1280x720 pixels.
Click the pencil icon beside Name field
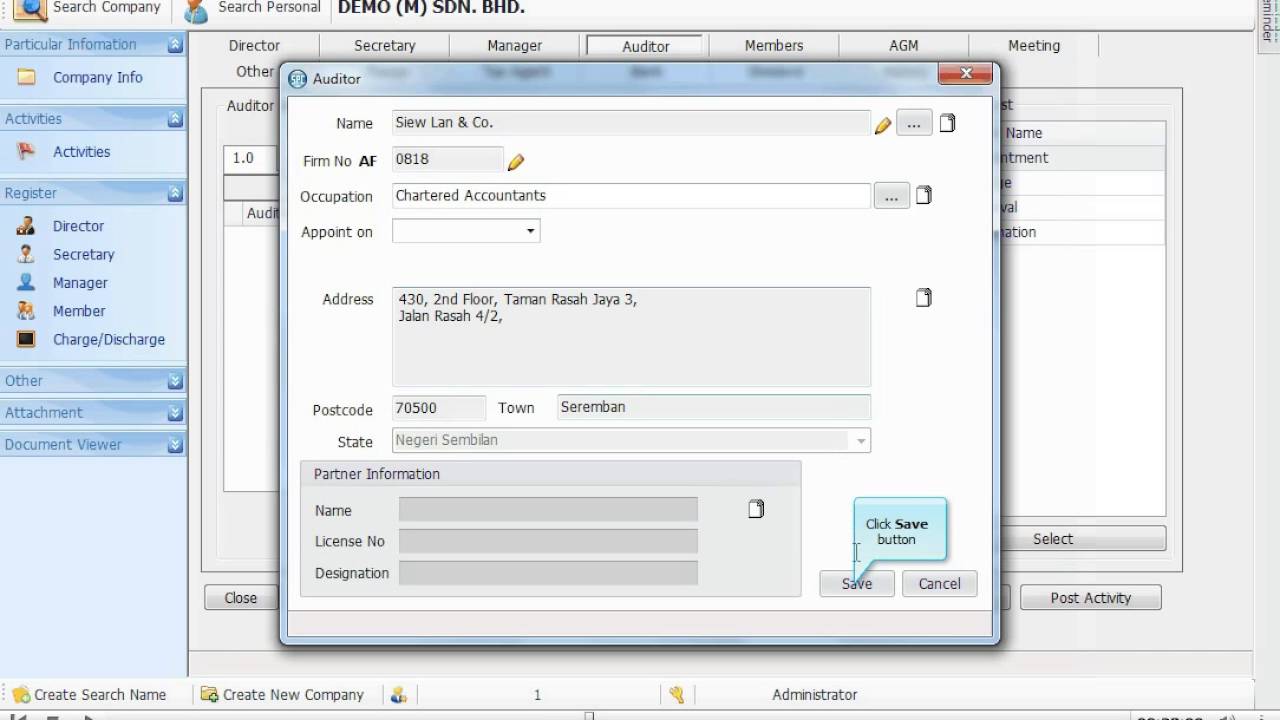(883, 125)
